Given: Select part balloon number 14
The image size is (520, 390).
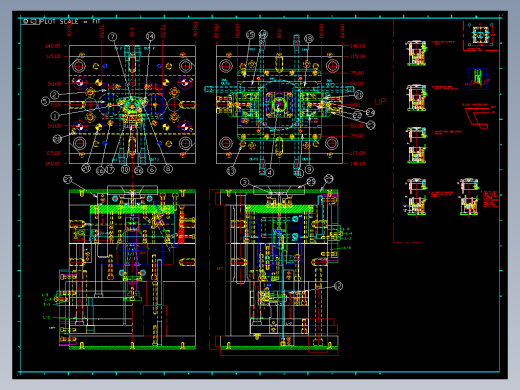Looking at the screenshot, I should pyautogui.click(x=150, y=36).
